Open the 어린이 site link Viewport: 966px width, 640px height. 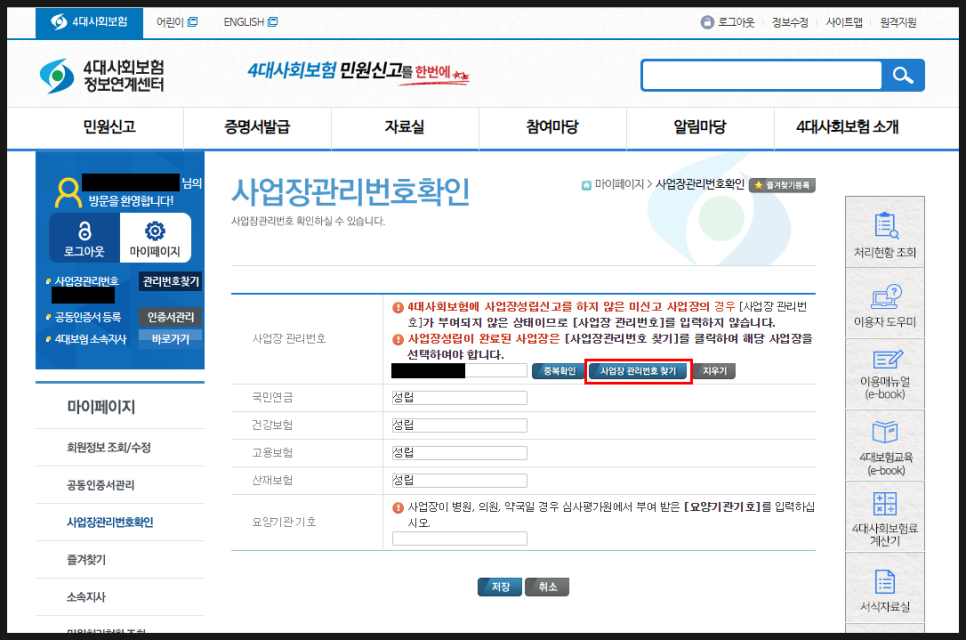tap(177, 22)
